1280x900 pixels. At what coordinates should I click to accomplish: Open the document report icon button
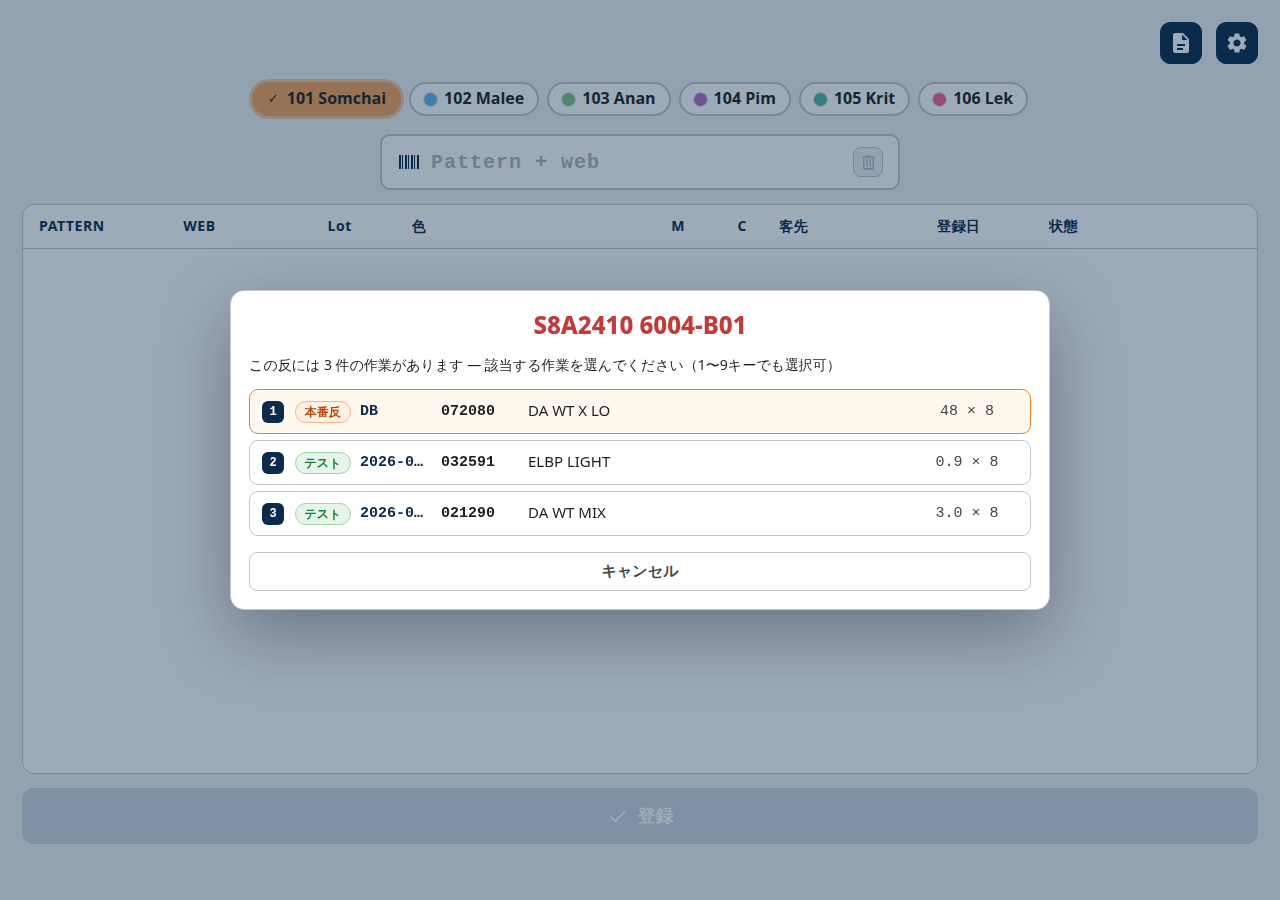1181,43
